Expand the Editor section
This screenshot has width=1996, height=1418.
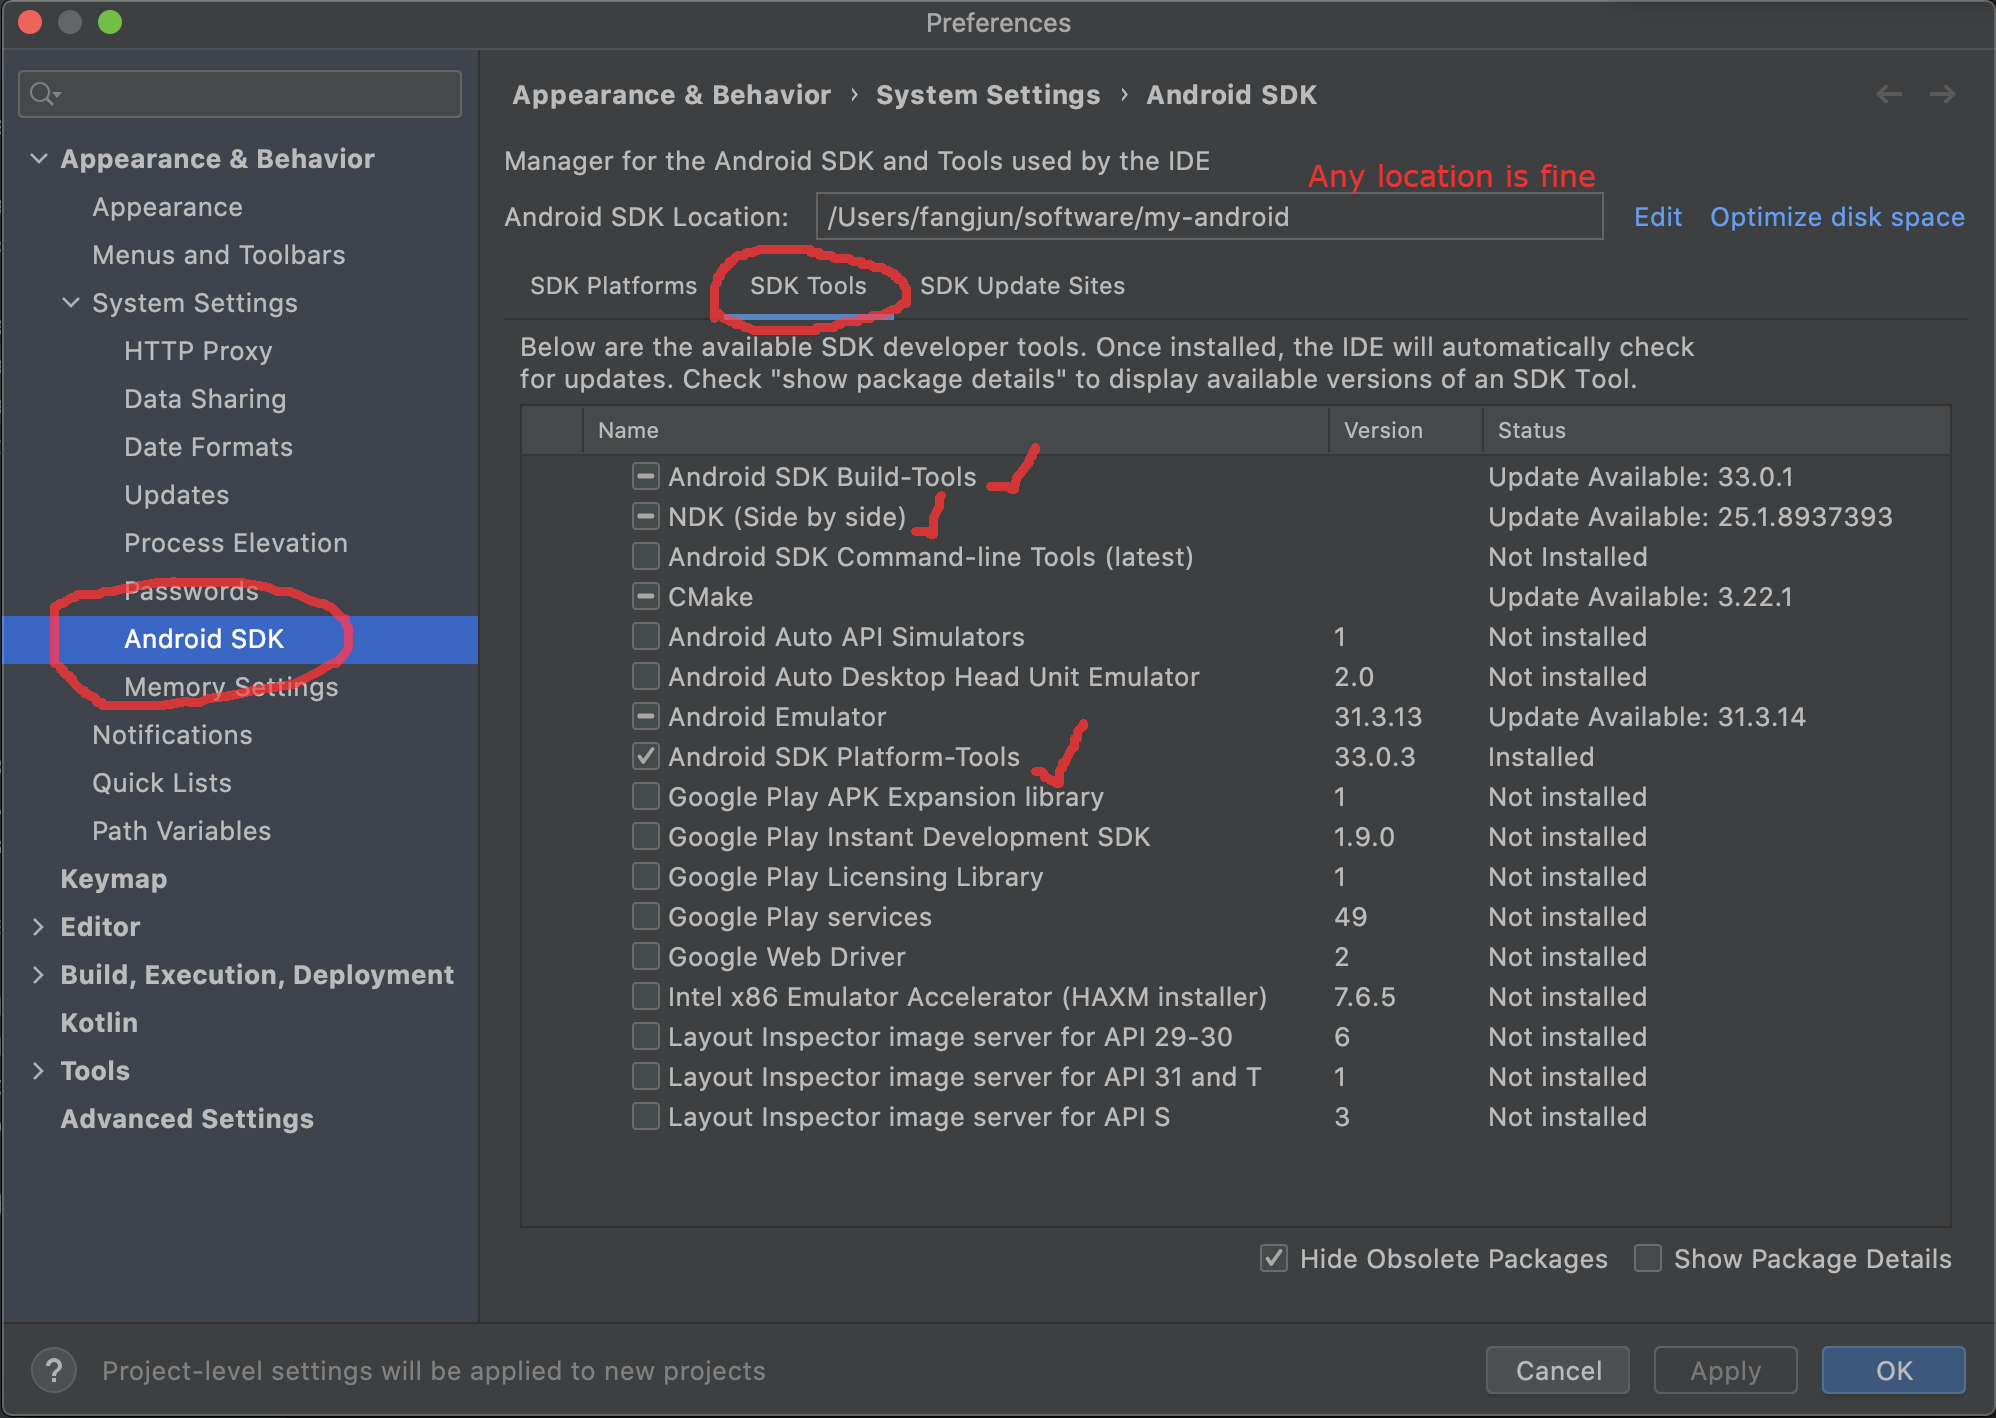[x=39, y=926]
